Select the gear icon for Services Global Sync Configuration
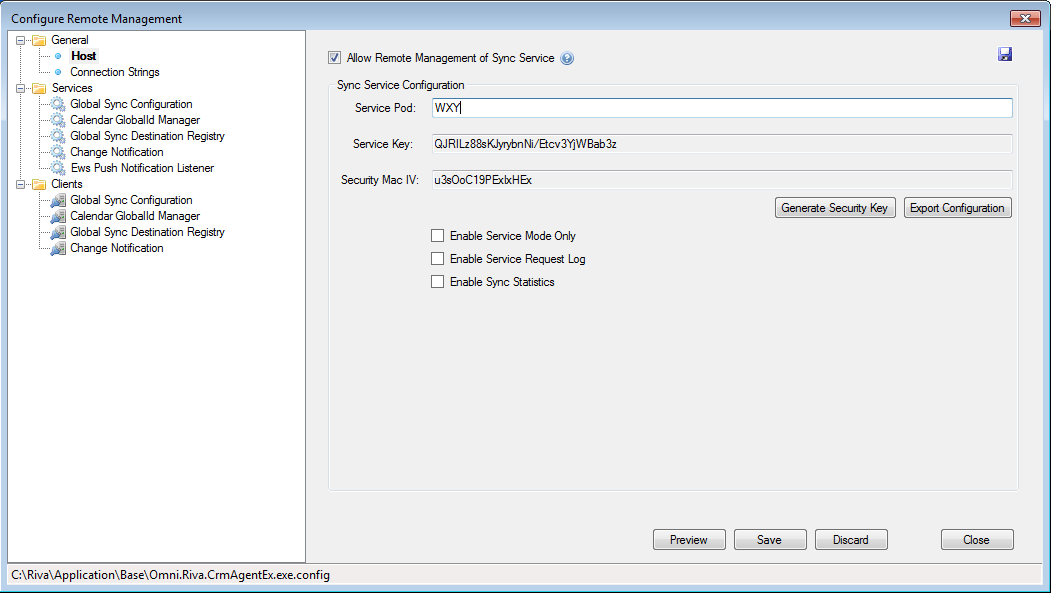1051x593 pixels. [58, 104]
